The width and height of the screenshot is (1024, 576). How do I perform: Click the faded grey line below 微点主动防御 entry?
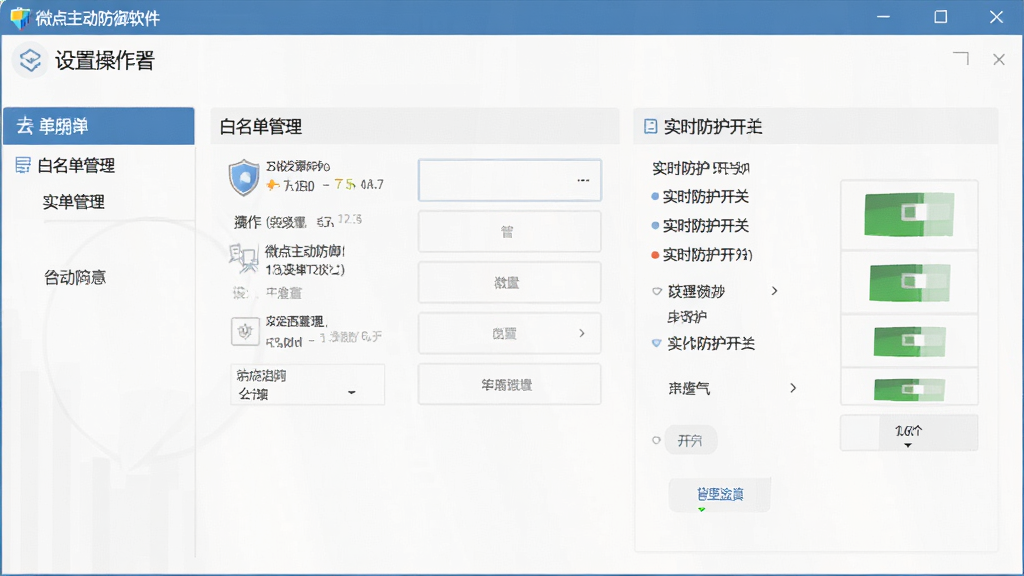click(x=267, y=293)
